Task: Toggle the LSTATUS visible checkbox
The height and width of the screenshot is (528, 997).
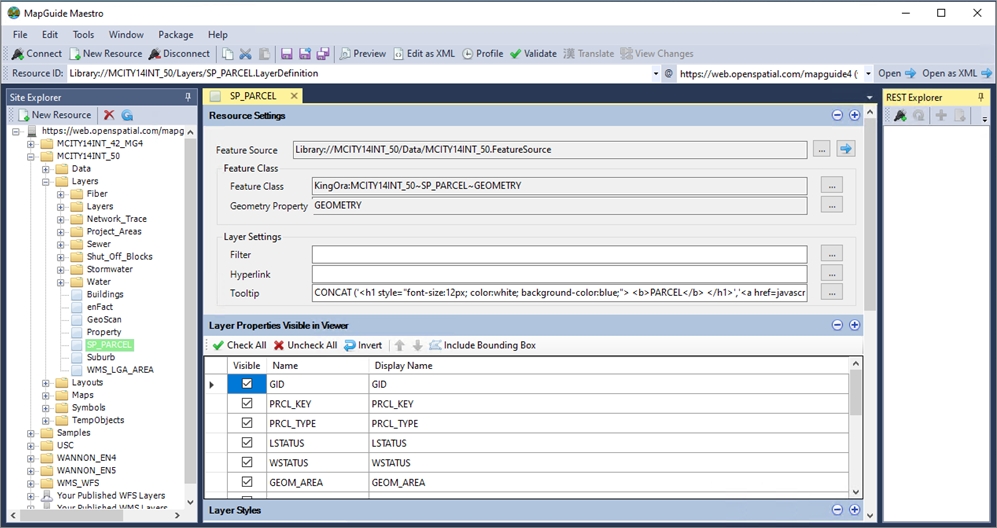Action: [247, 443]
